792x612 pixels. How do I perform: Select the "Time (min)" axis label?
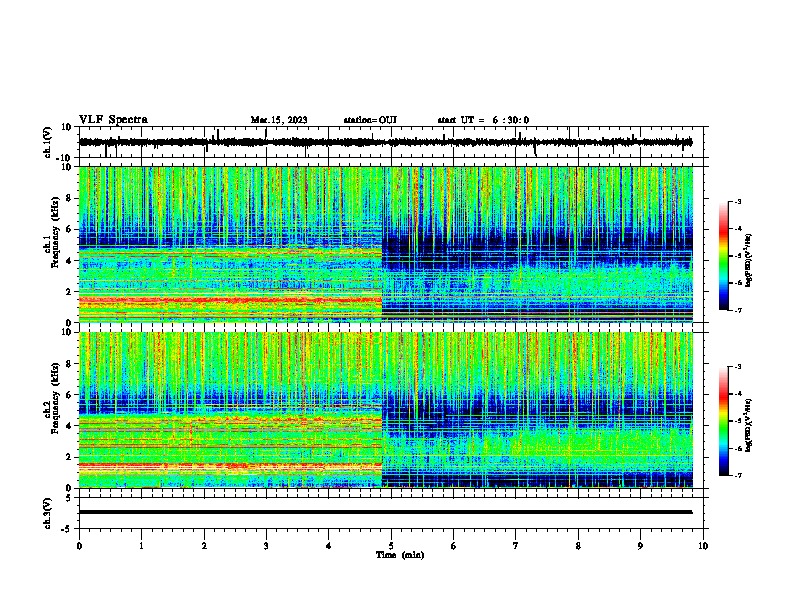(400, 555)
